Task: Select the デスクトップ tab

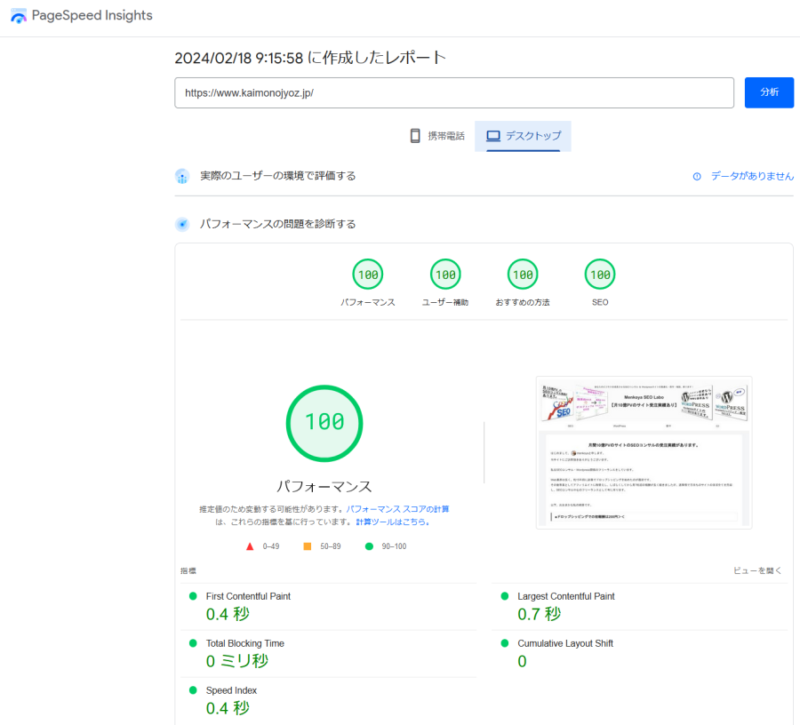Action: tap(523, 136)
